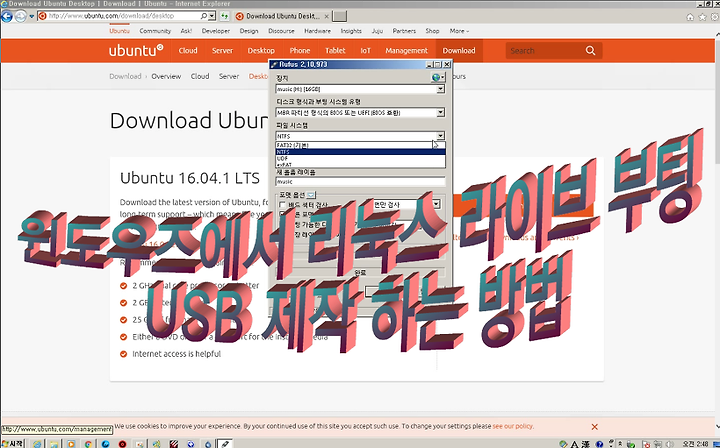Viewport: 720px width, 448px height.
Task: Choose FAT32 from the file system list
Action: [x=360, y=145]
